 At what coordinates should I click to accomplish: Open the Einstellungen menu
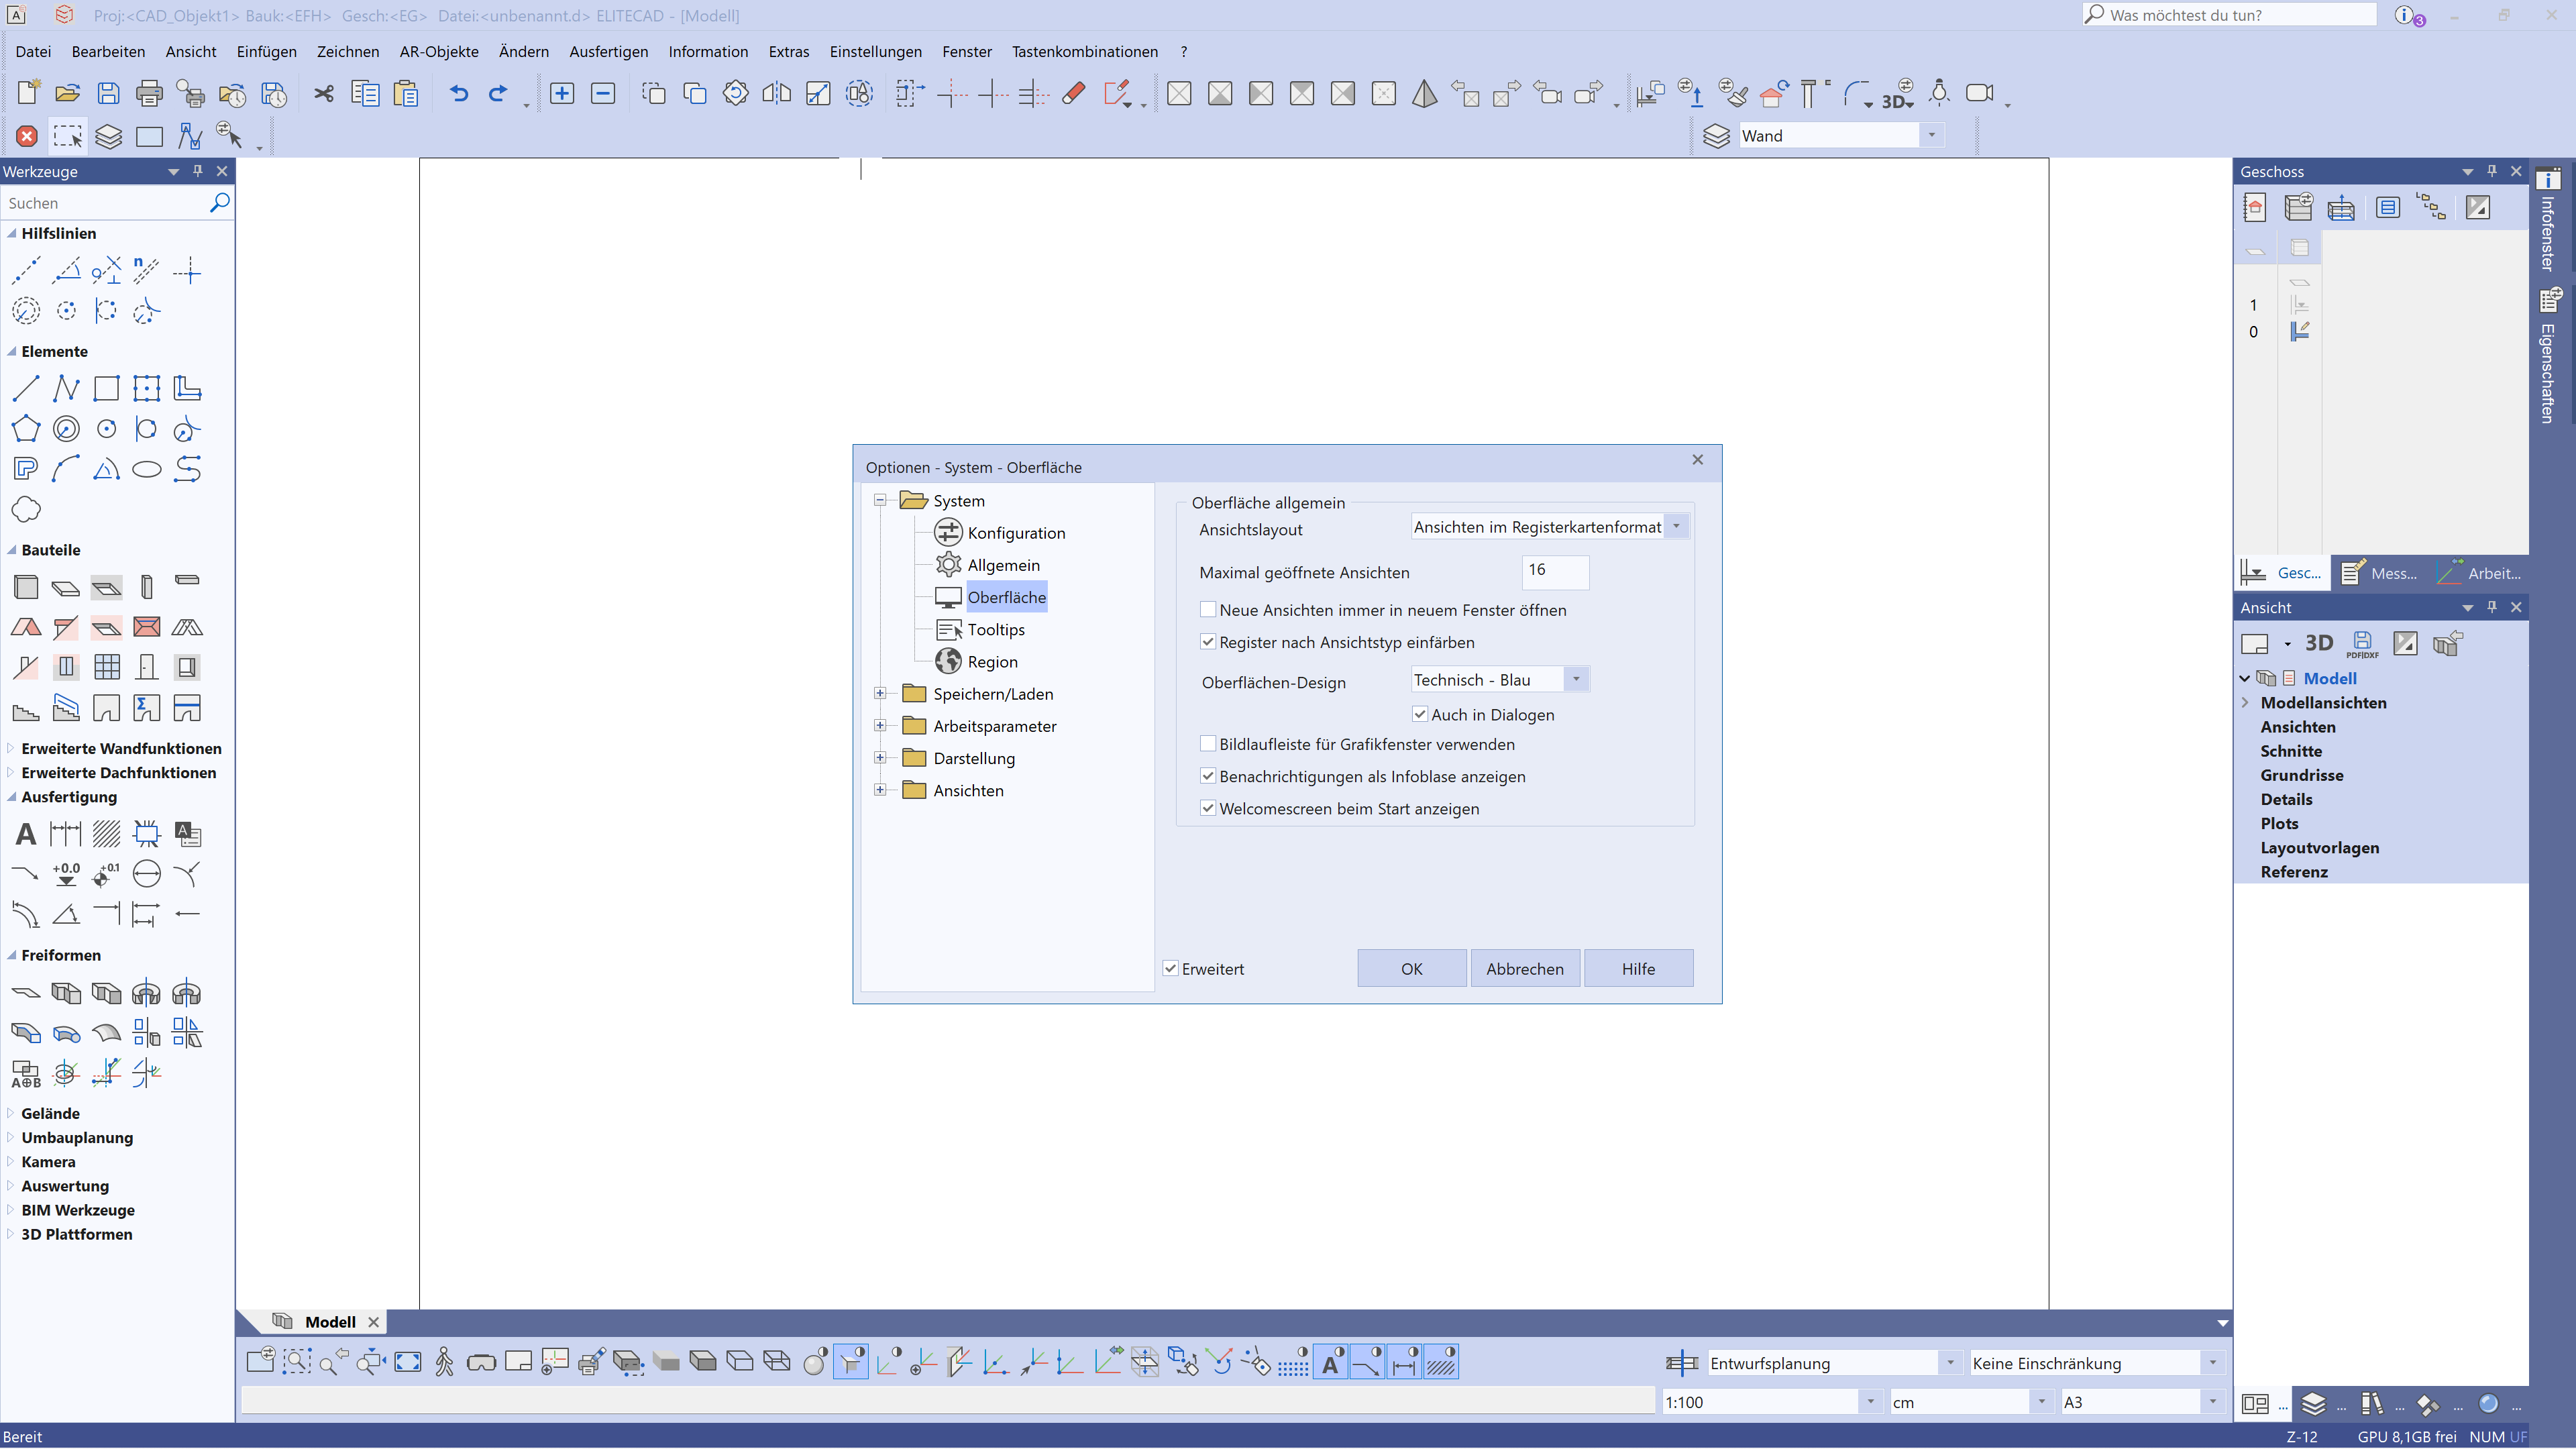tap(875, 51)
